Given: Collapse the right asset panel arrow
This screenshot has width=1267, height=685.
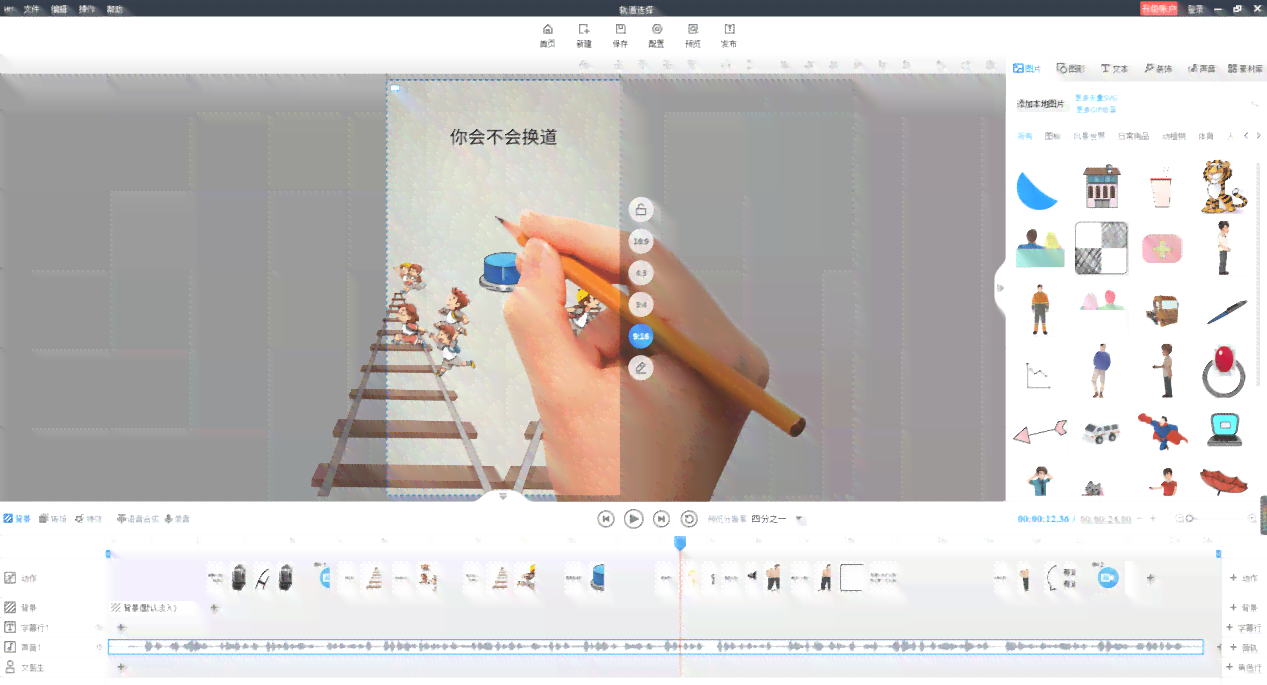Looking at the screenshot, I should (x=1000, y=287).
